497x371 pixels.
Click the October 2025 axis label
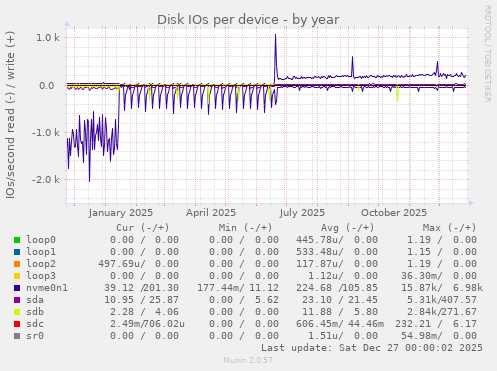(394, 213)
